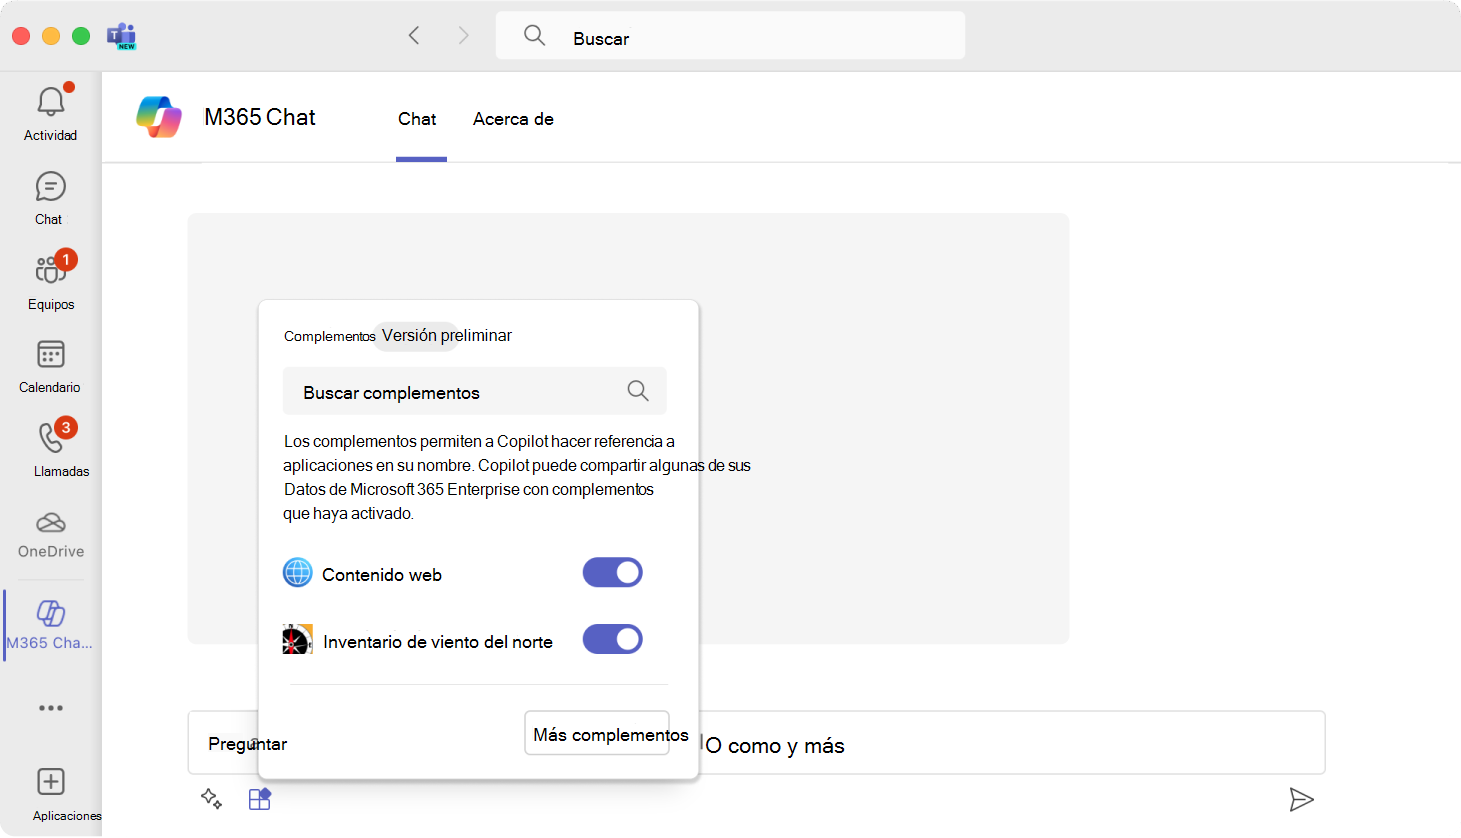Switch to the Acerca de tab
1461x838 pixels.
click(x=513, y=119)
